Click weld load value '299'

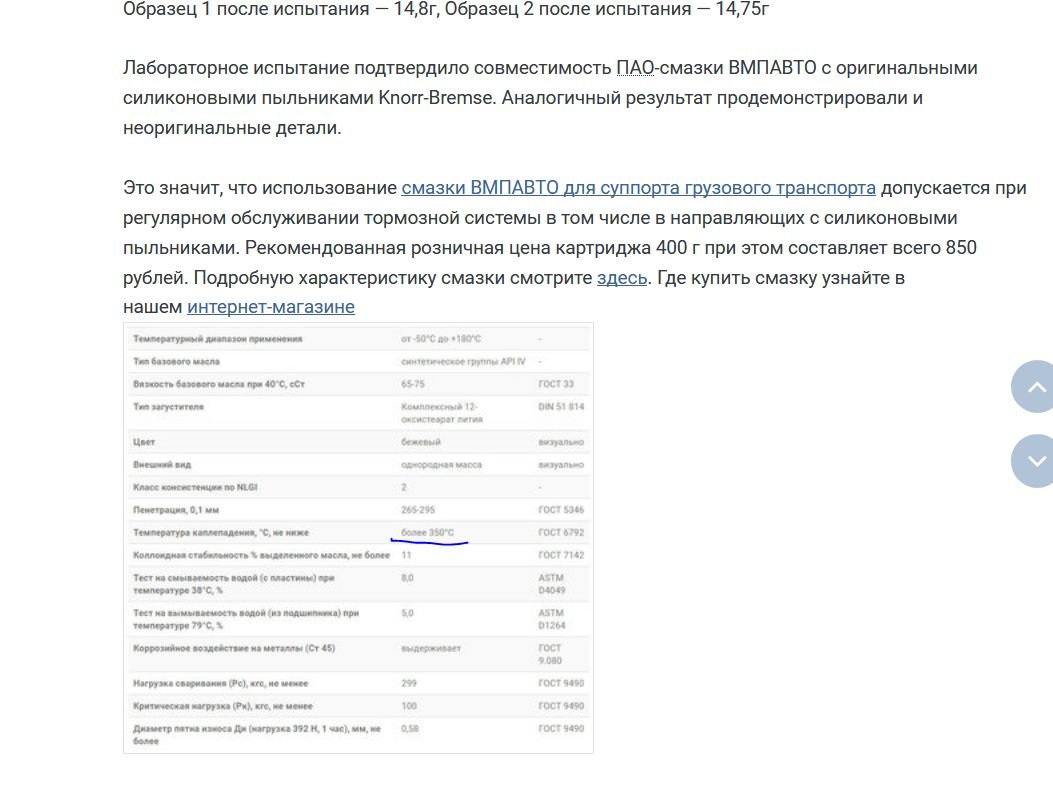409,684
